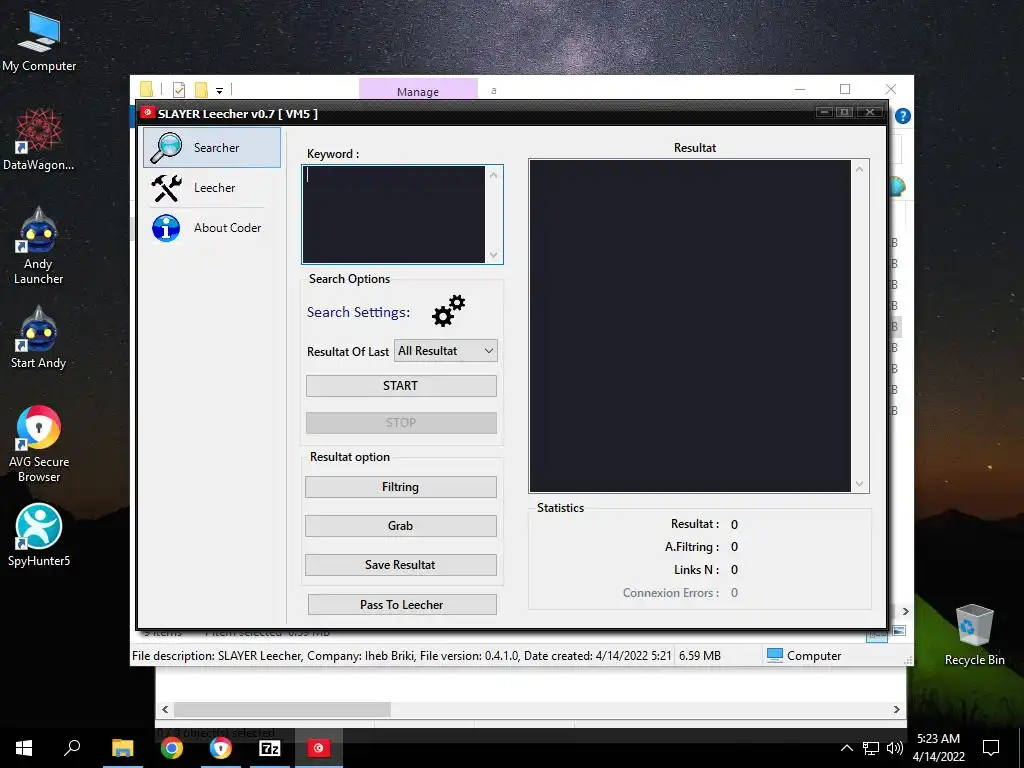
Task: Open File Explorer from taskbar
Action: (122, 748)
